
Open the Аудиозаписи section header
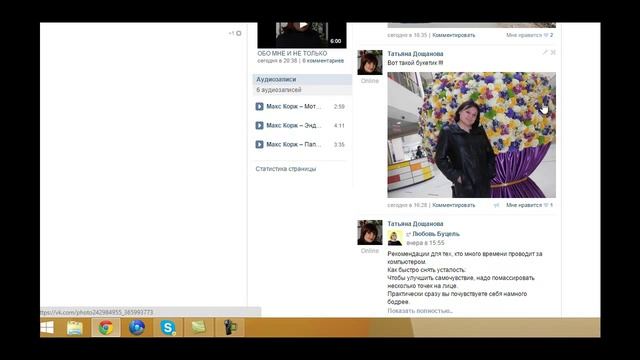pos(302,79)
